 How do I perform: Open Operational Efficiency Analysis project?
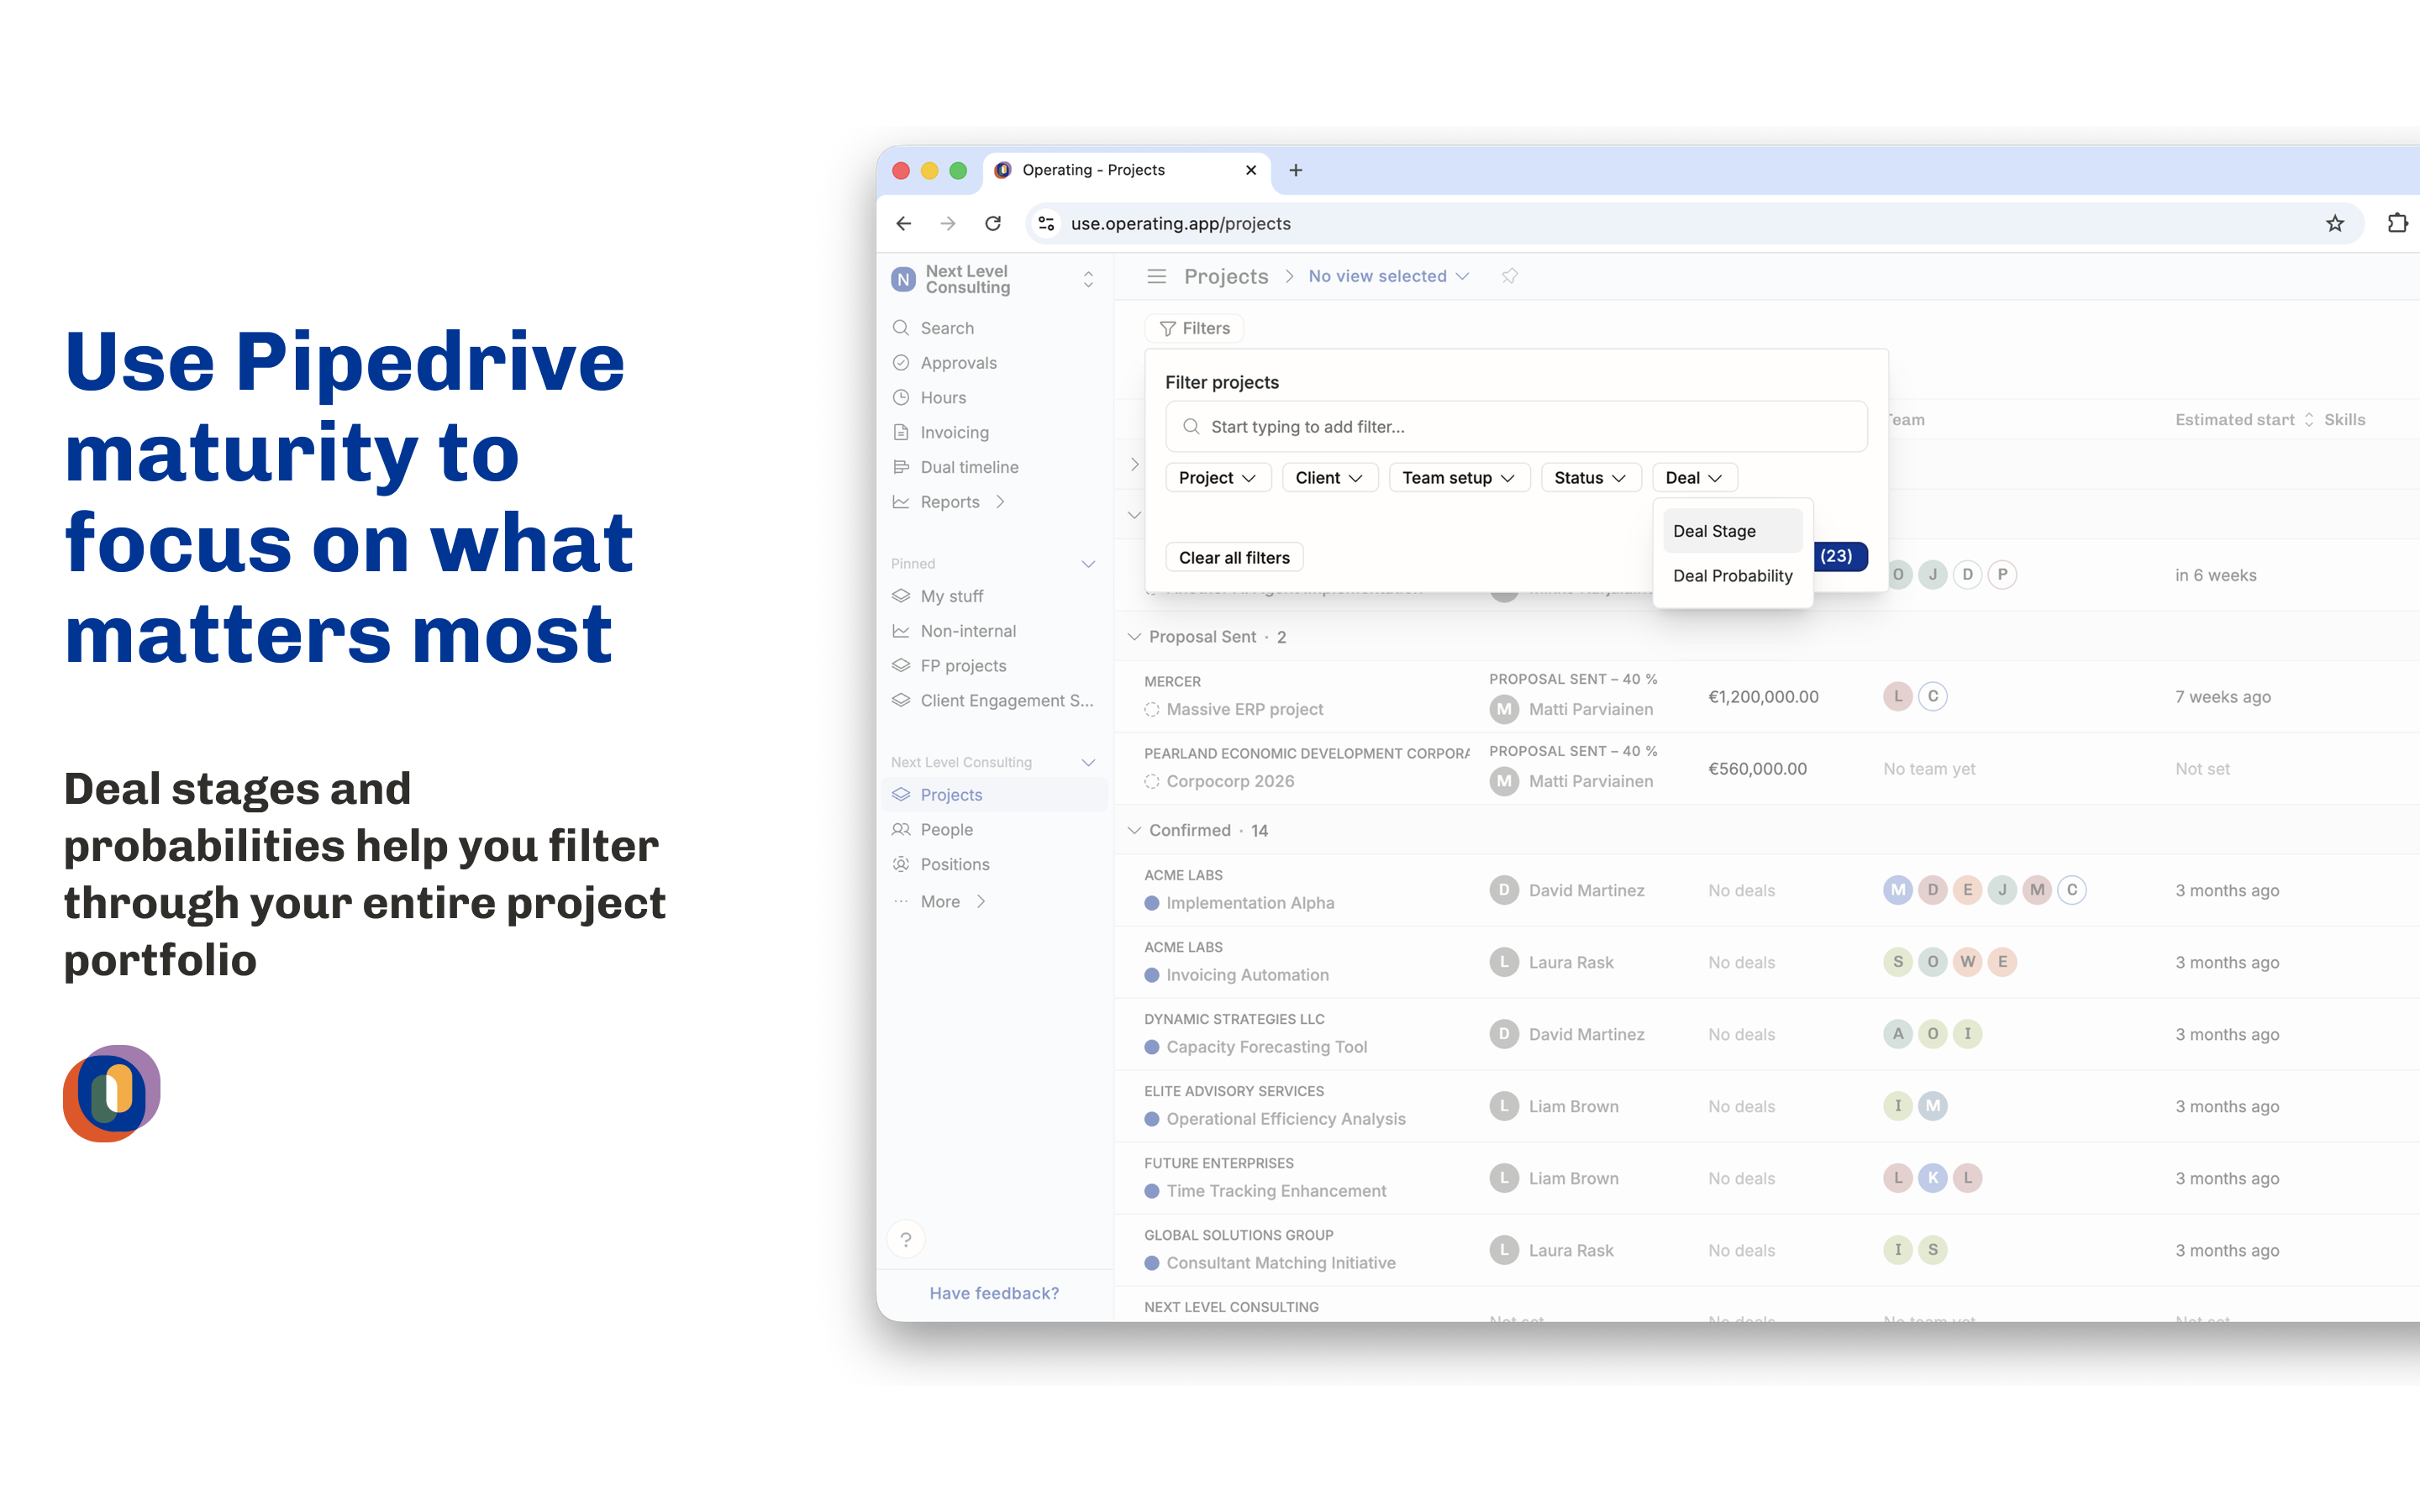(x=1286, y=1119)
